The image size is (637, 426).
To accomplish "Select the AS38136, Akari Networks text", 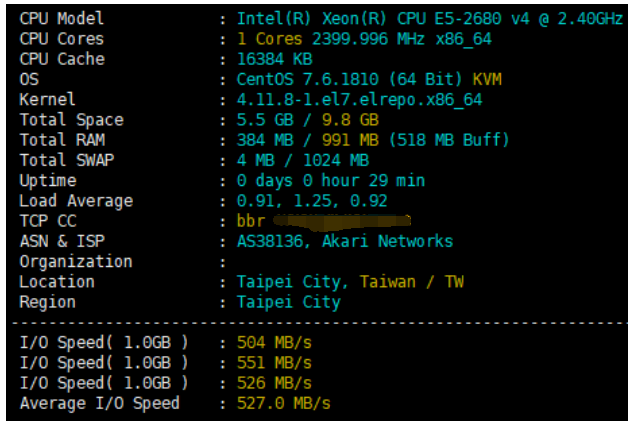I will (345, 242).
